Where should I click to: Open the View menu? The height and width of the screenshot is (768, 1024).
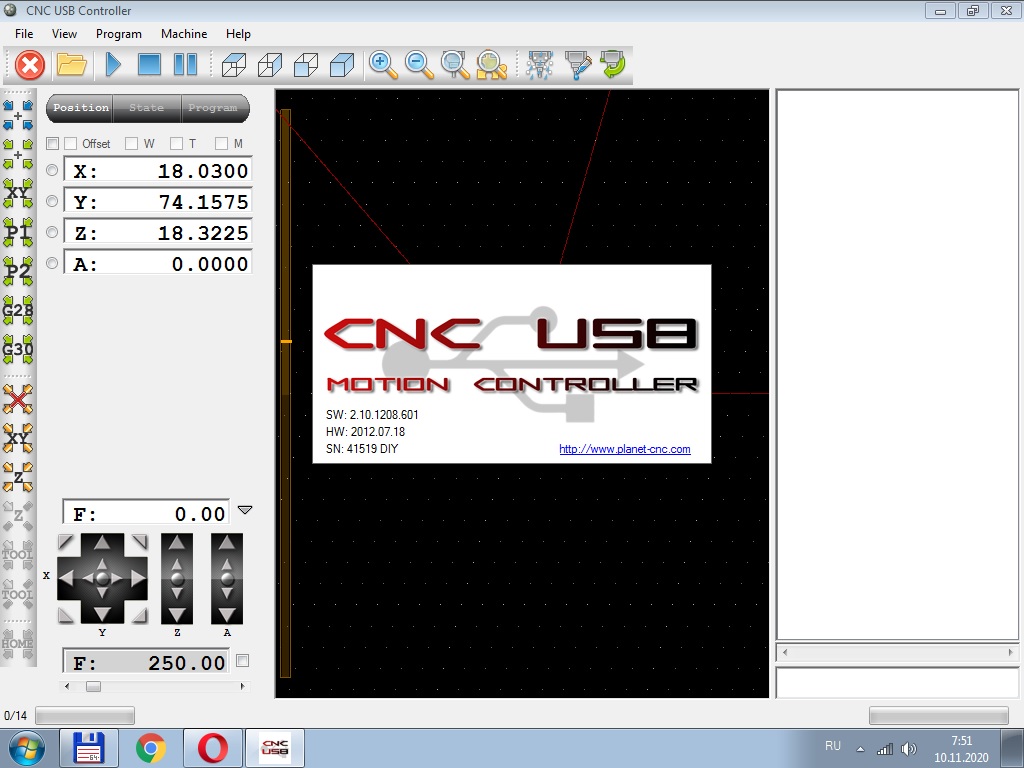64,34
